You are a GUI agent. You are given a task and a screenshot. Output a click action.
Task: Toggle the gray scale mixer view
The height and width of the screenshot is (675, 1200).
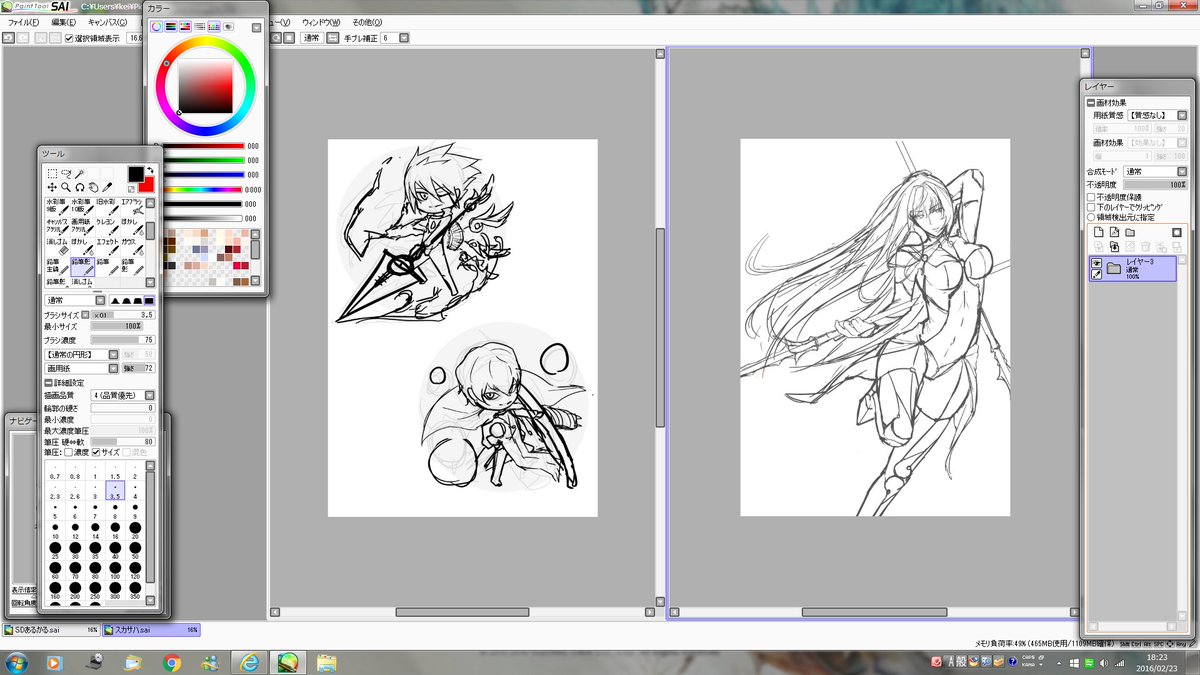point(200,26)
